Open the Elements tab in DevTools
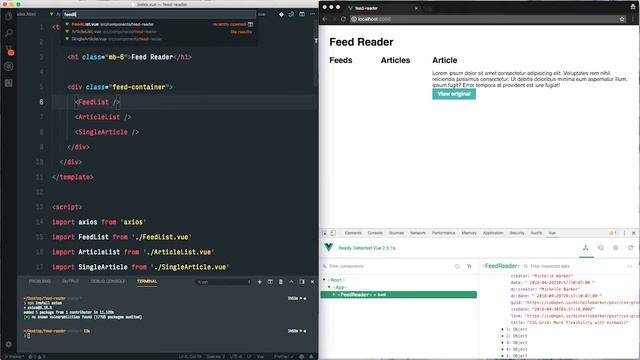 tap(353, 233)
